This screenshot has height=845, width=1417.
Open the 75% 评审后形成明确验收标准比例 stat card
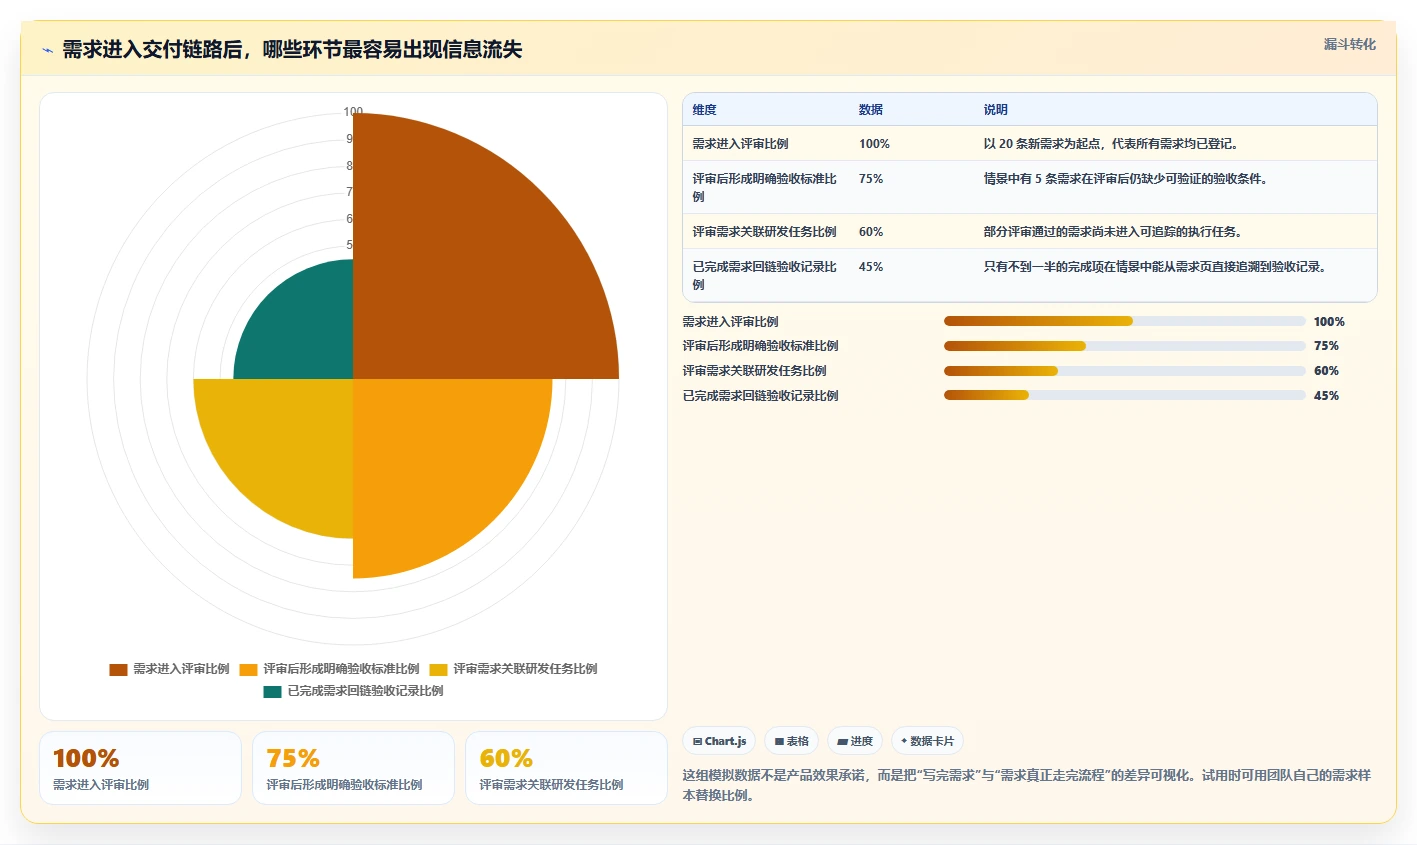click(x=353, y=768)
